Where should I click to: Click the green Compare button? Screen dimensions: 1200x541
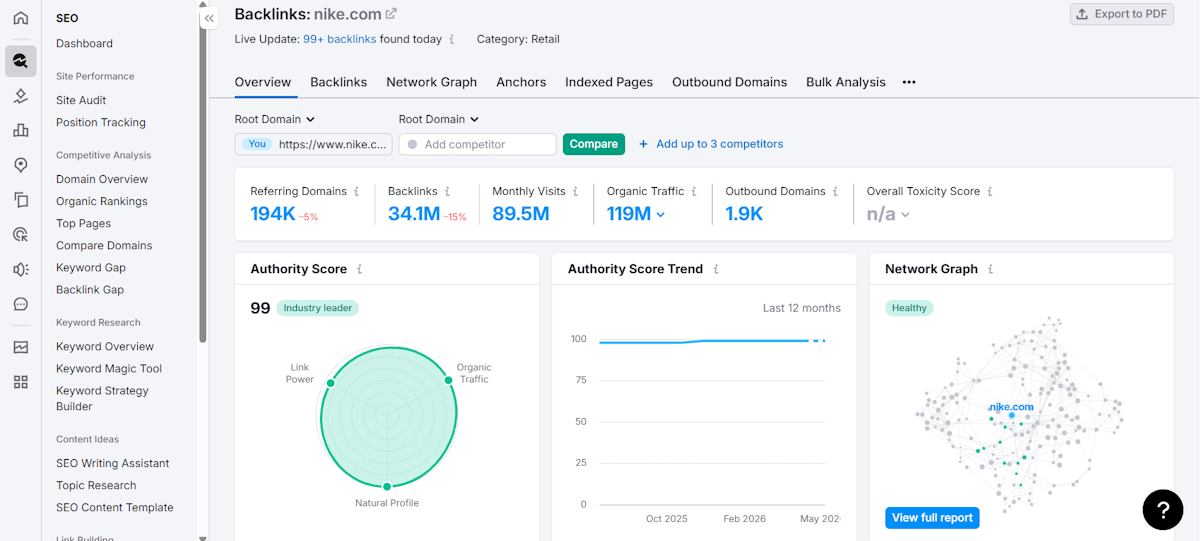point(594,144)
